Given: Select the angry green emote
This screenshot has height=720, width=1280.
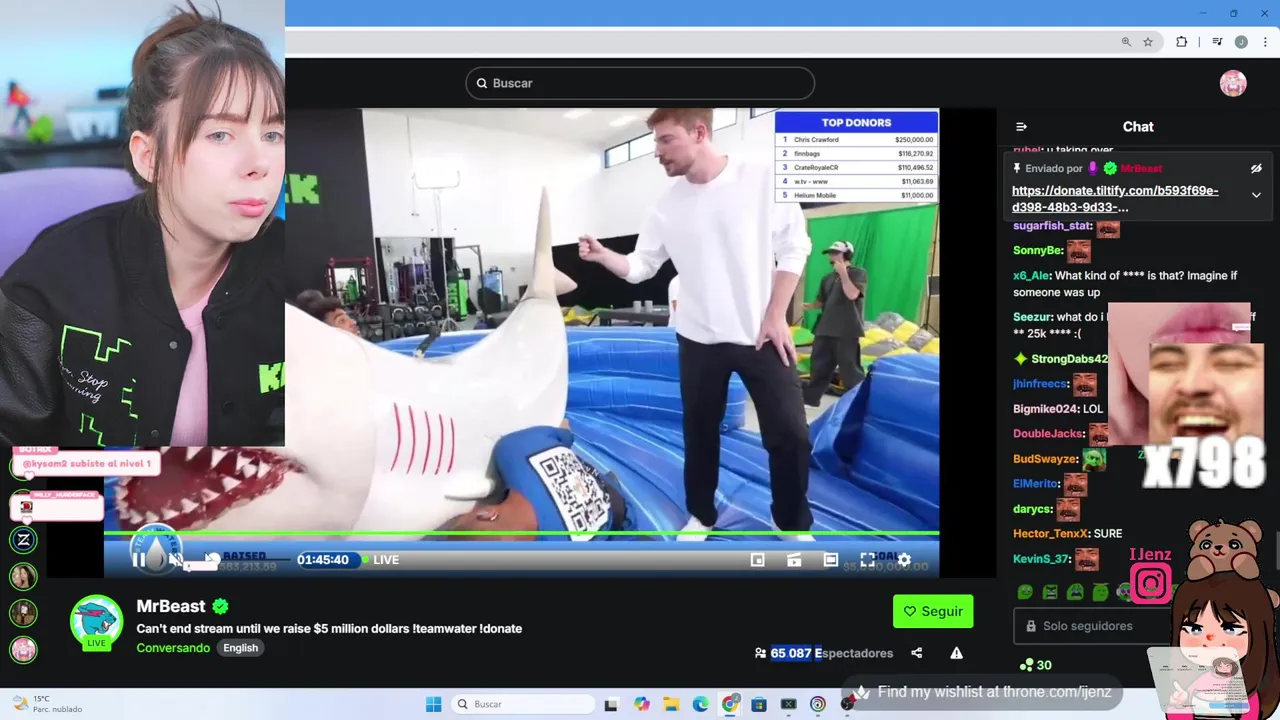Looking at the screenshot, I should tap(1050, 592).
